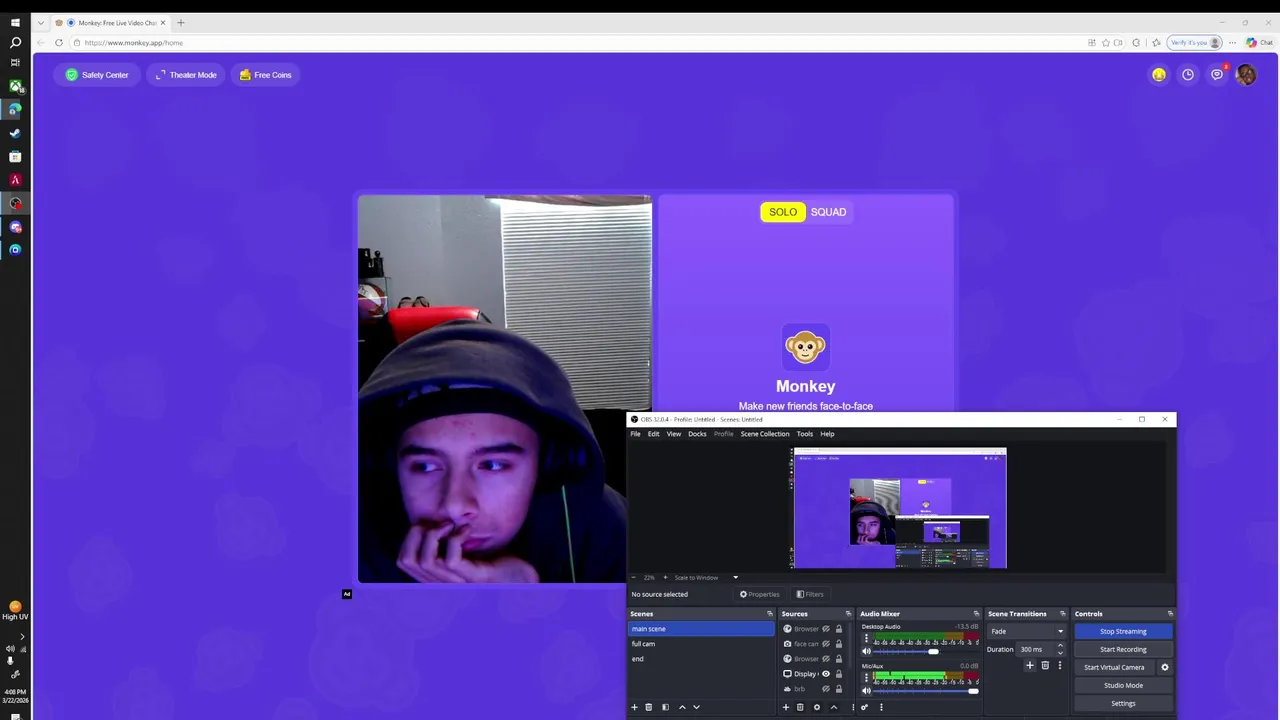Viewport: 1280px width, 720px height.
Task: Enable Theater Mode on Monkey page
Action: pyautogui.click(x=186, y=75)
